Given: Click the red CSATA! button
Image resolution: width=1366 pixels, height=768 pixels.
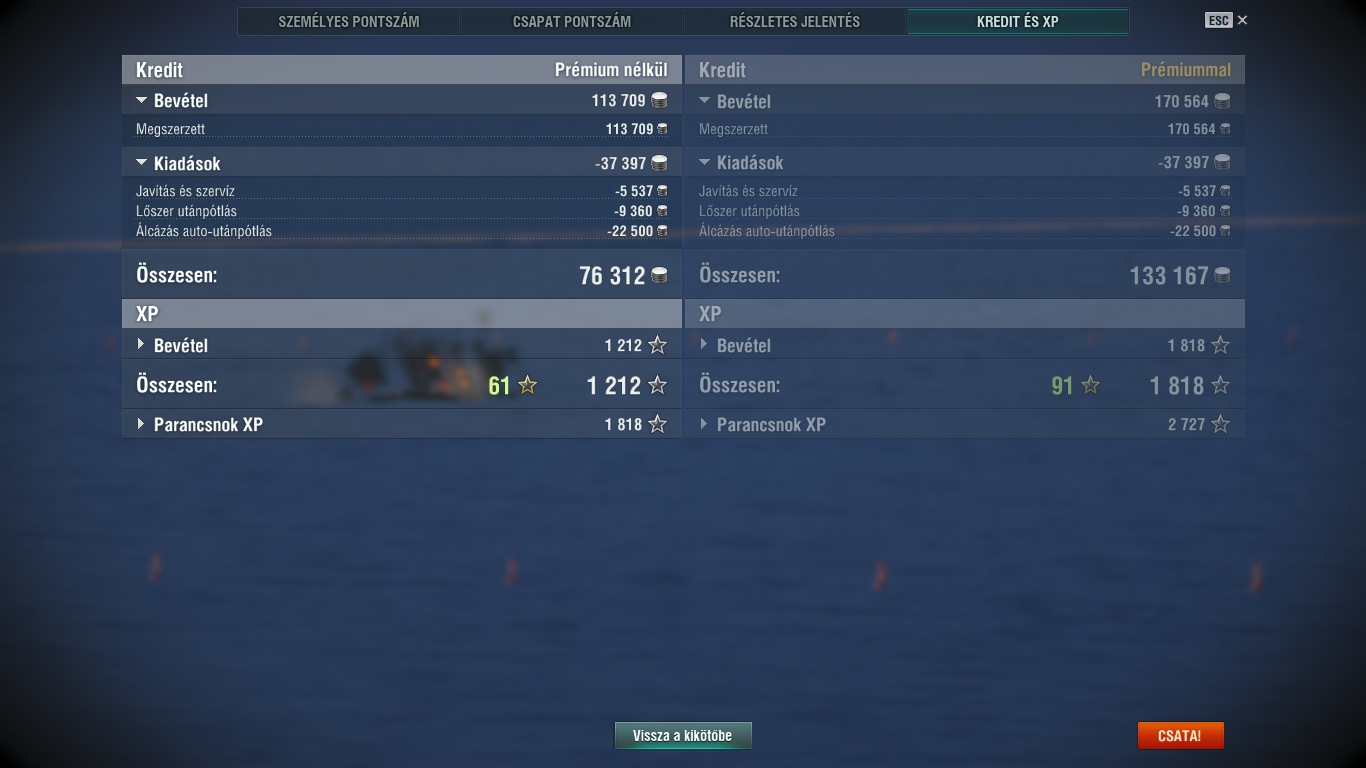Looking at the screenshot, I should 1180,735.
